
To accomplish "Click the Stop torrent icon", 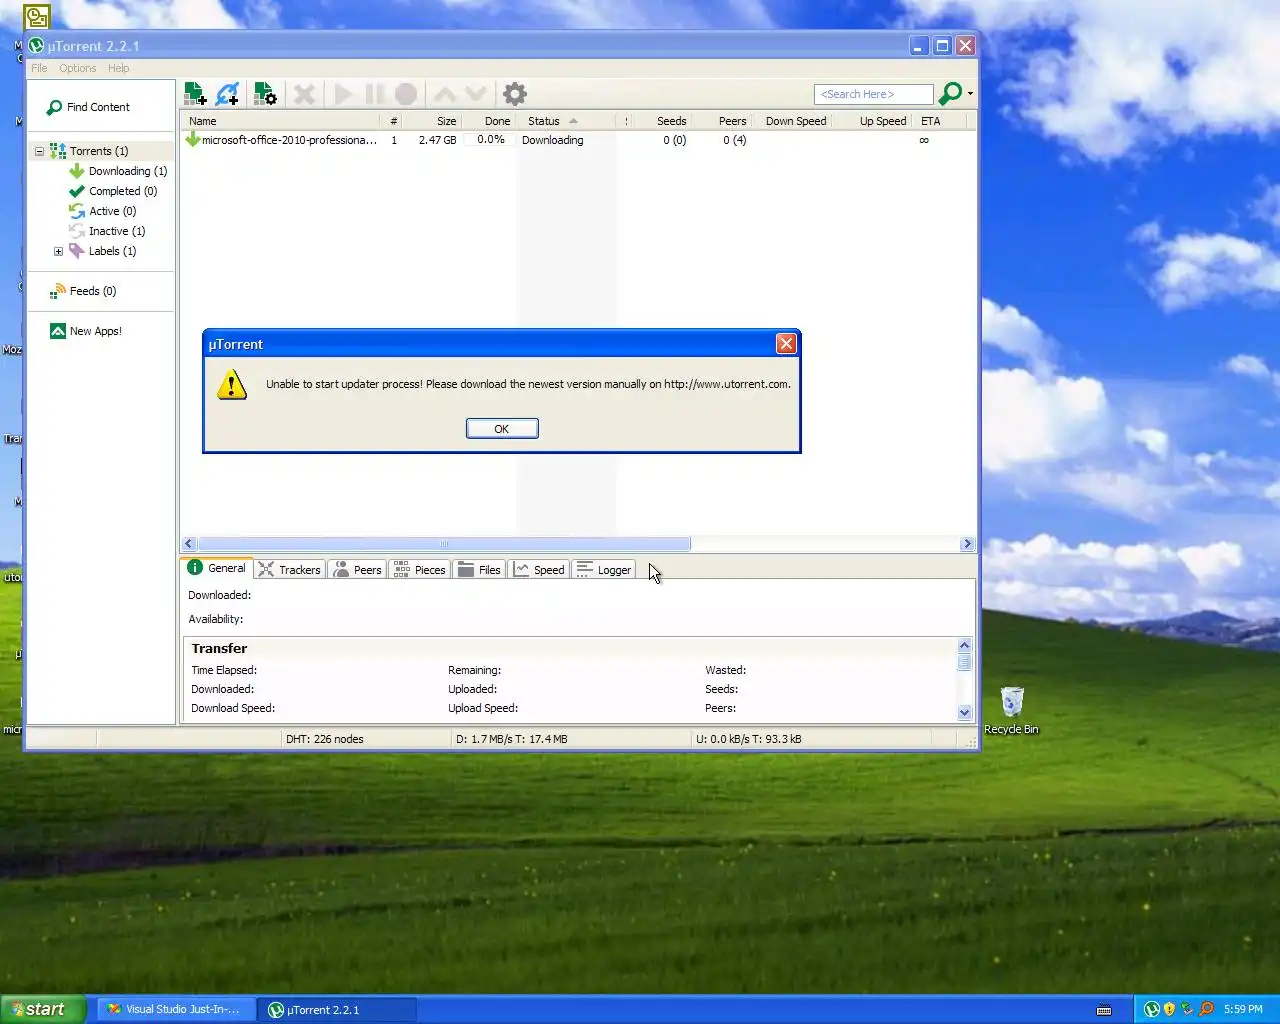I will [406, 94].
